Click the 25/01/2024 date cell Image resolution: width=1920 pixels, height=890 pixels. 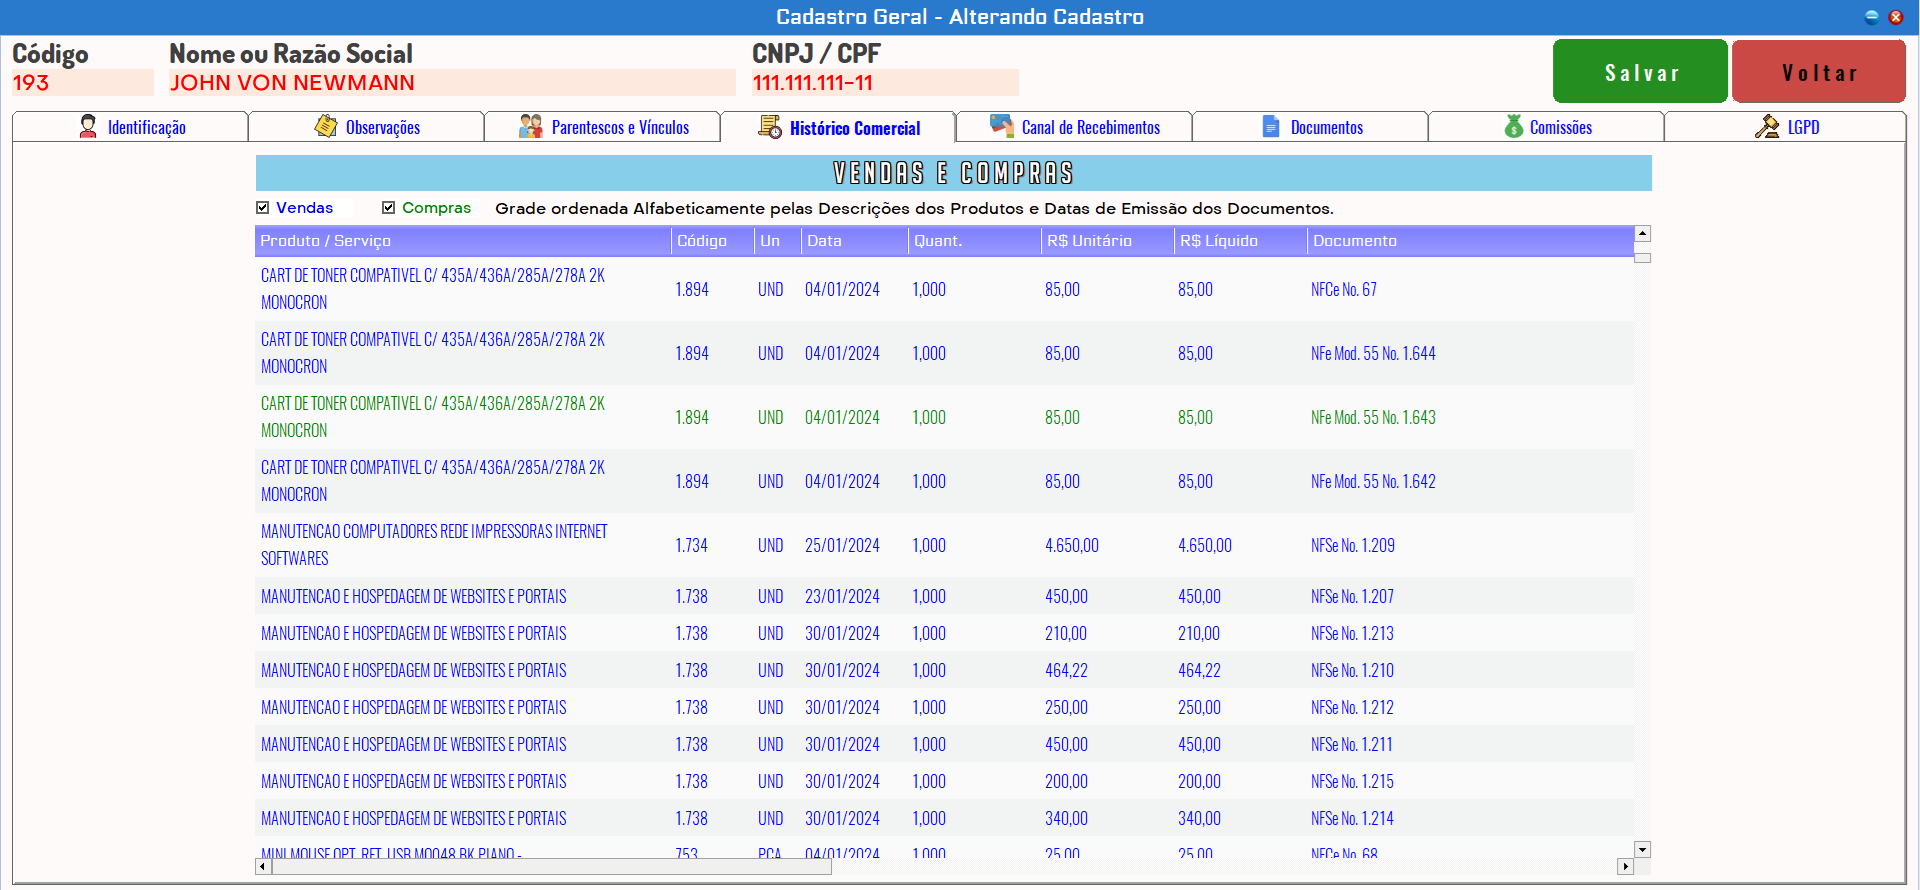[x=842, y=545]
